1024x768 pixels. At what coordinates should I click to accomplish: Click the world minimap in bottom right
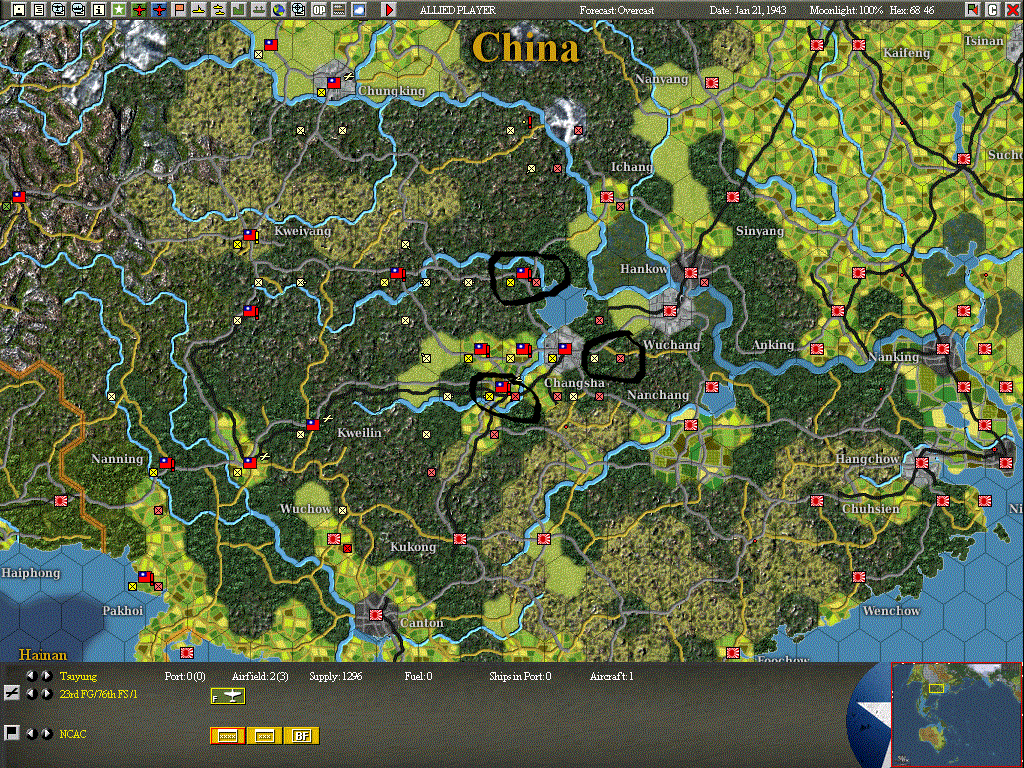tap(955, 714)
